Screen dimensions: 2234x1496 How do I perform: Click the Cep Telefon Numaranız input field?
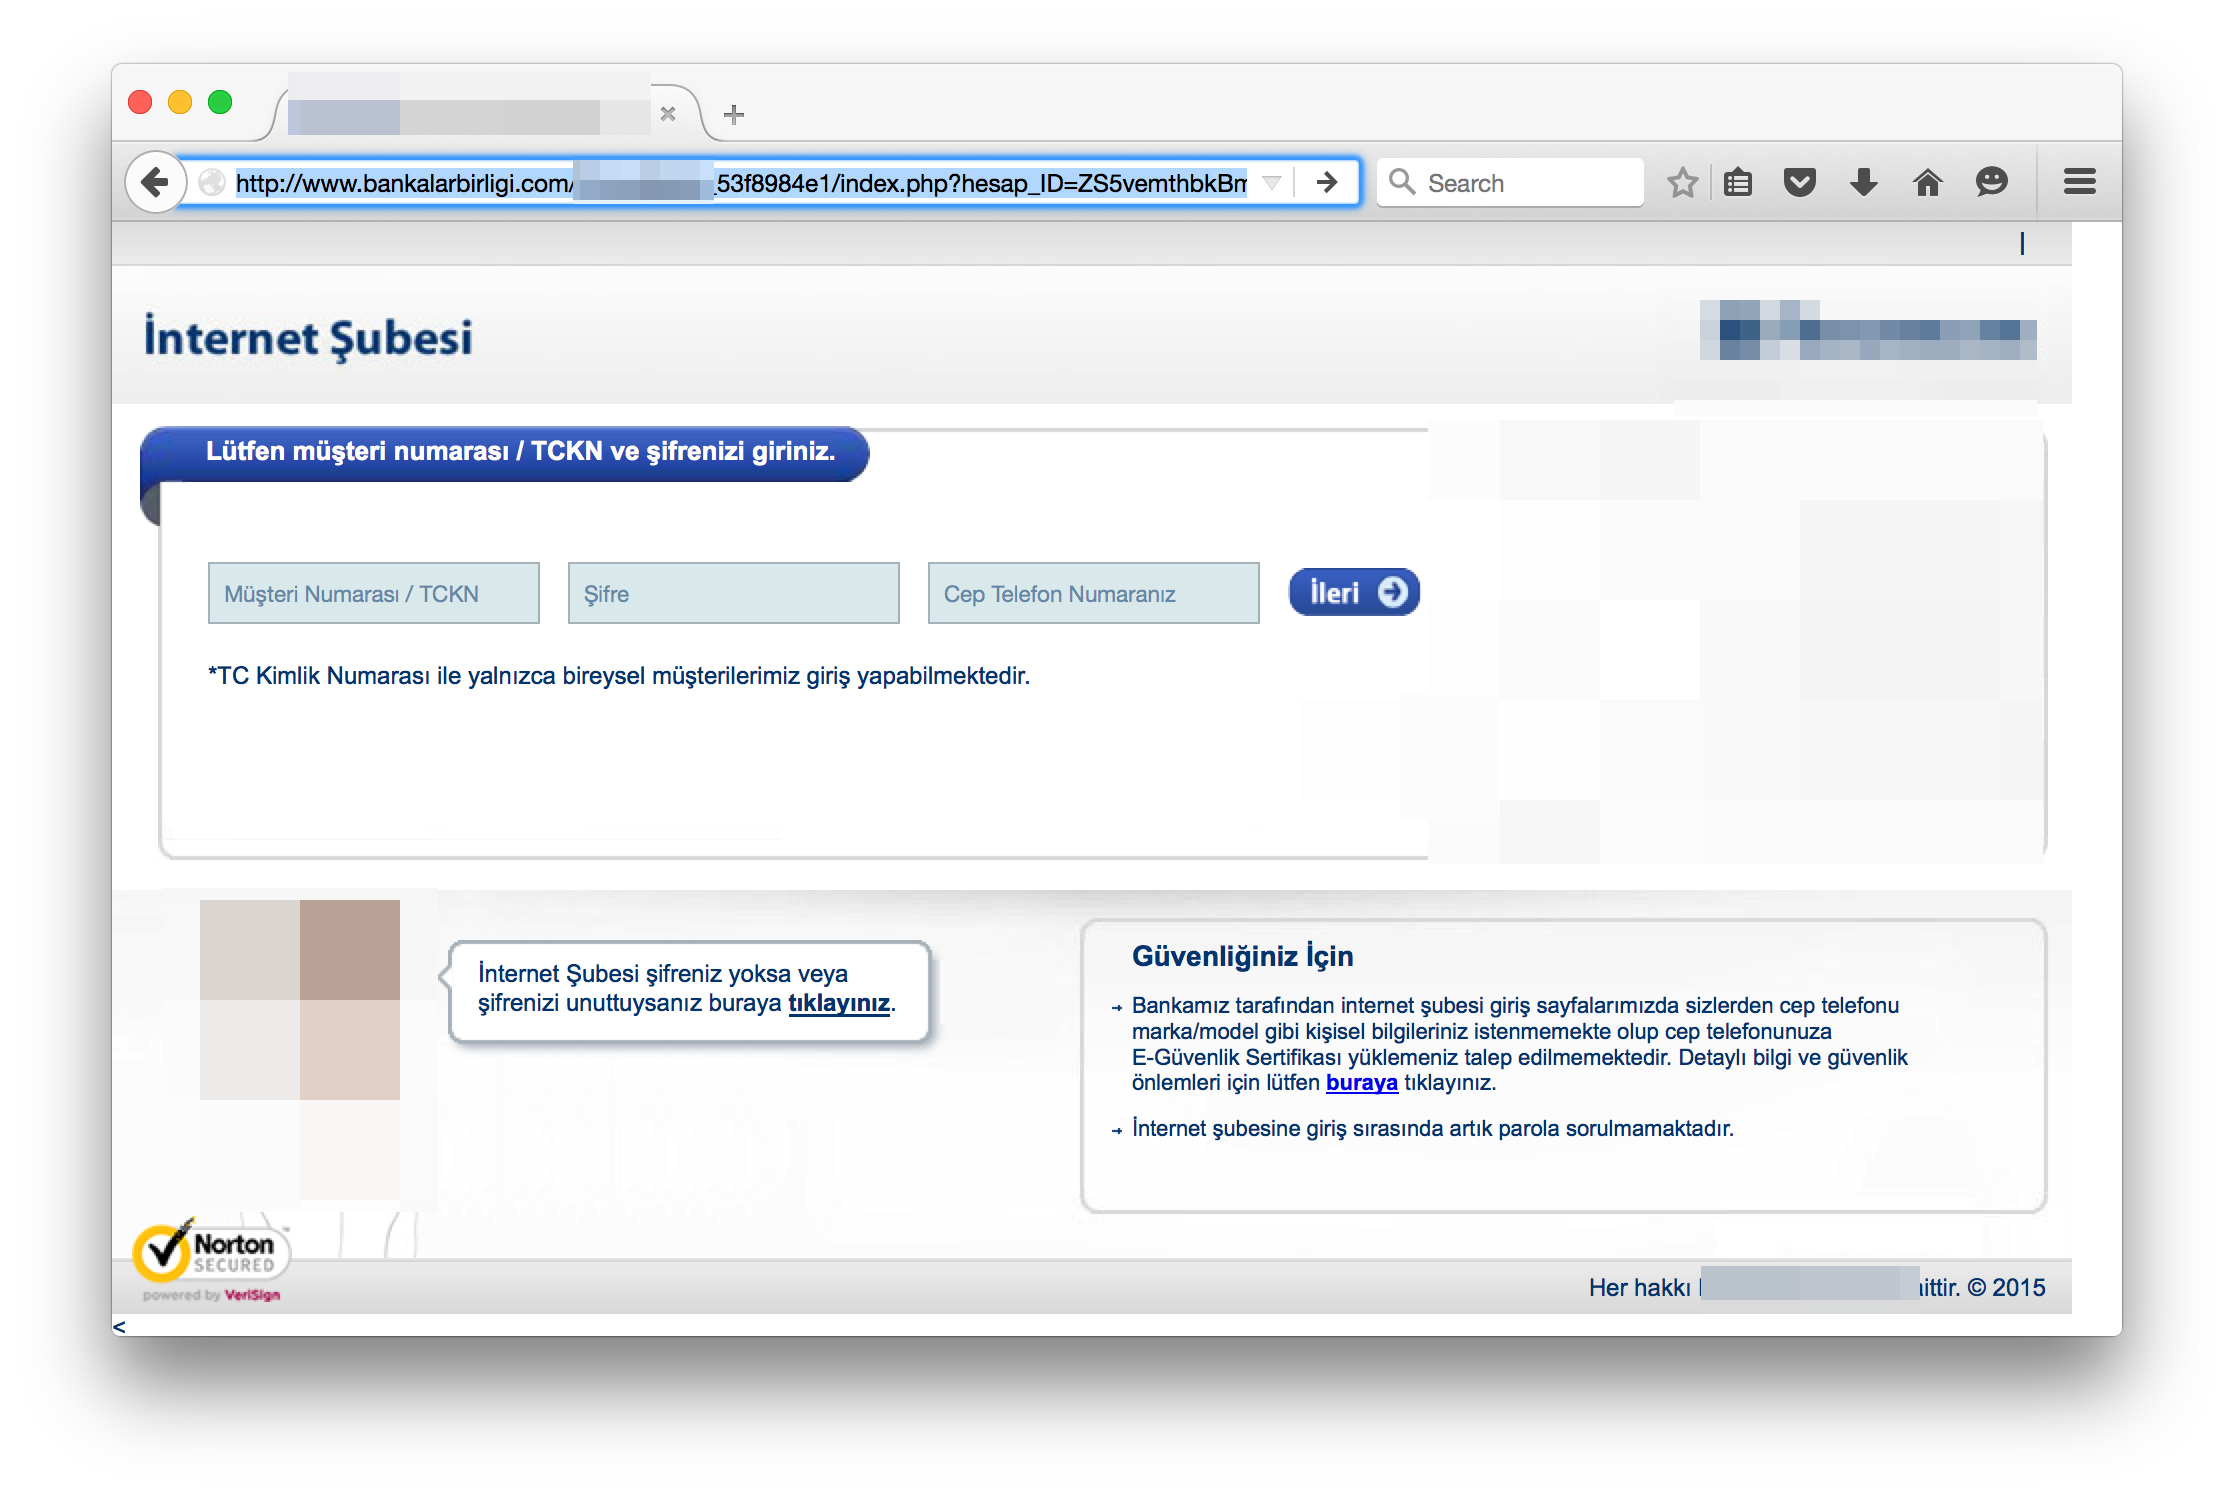1094,591
